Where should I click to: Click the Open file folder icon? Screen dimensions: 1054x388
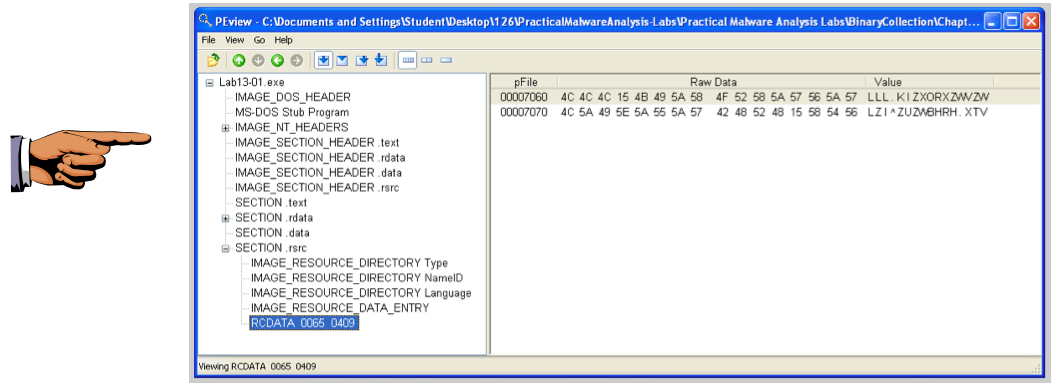pos(213,61)
